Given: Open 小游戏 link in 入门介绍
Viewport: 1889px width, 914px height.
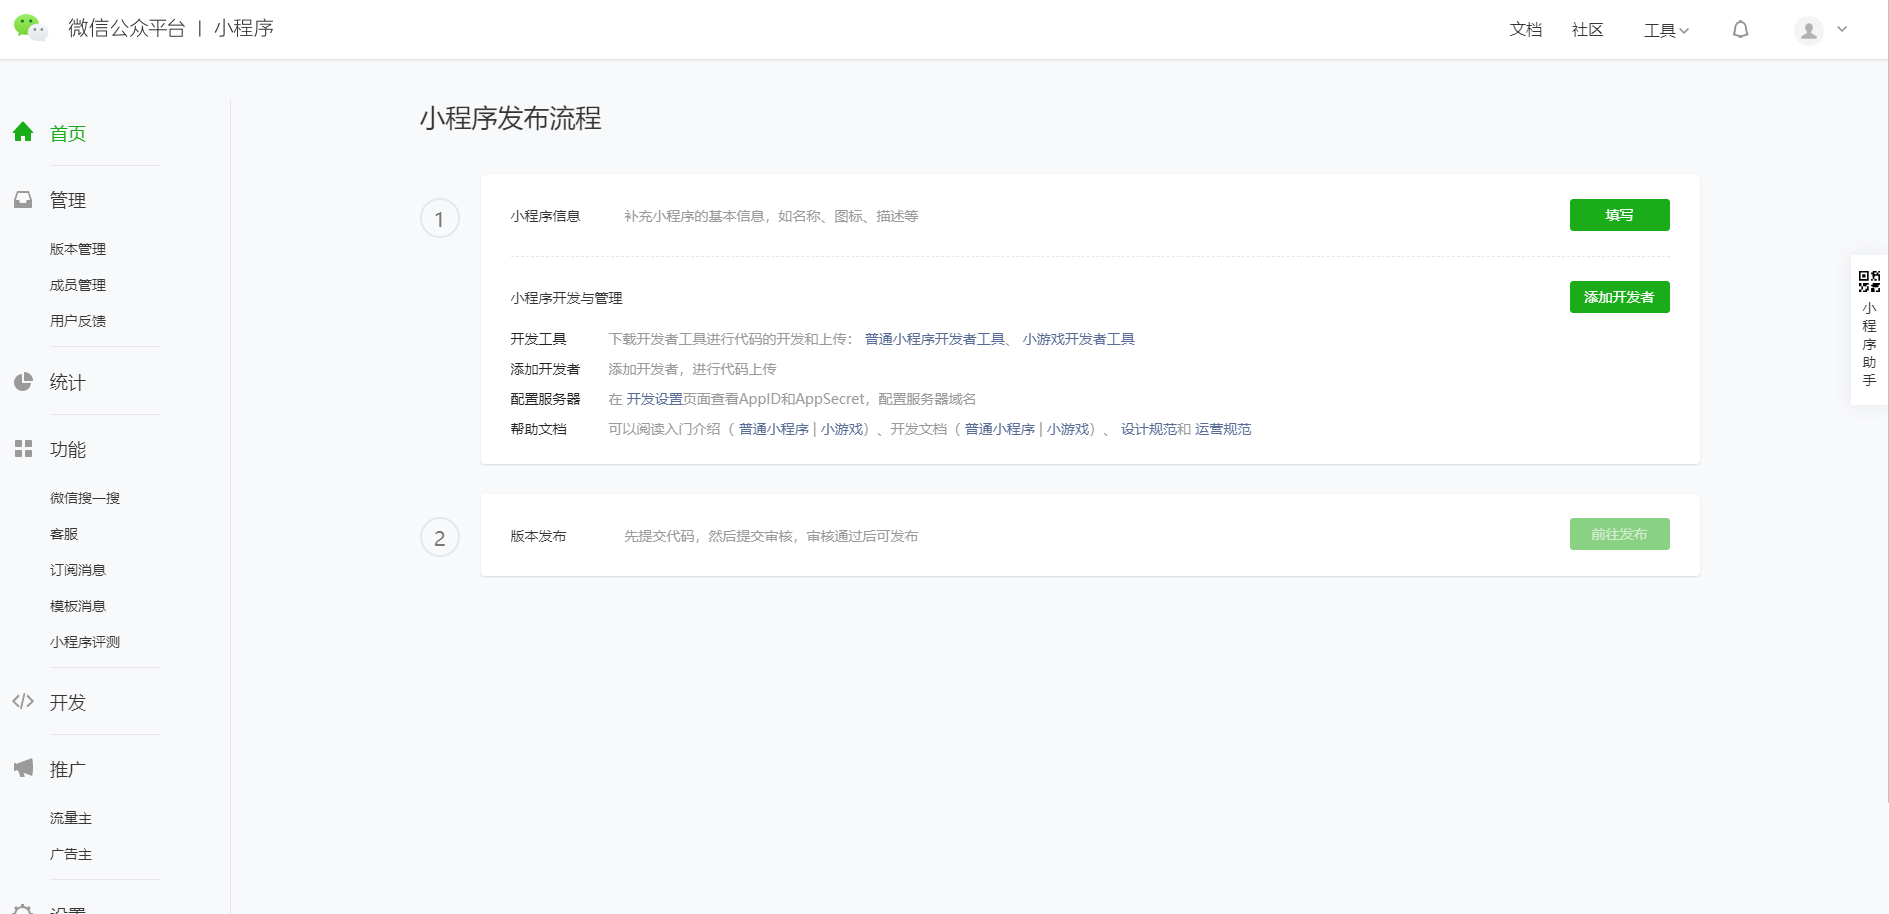Looking at the screenshot, I should [x=842, y=429].
